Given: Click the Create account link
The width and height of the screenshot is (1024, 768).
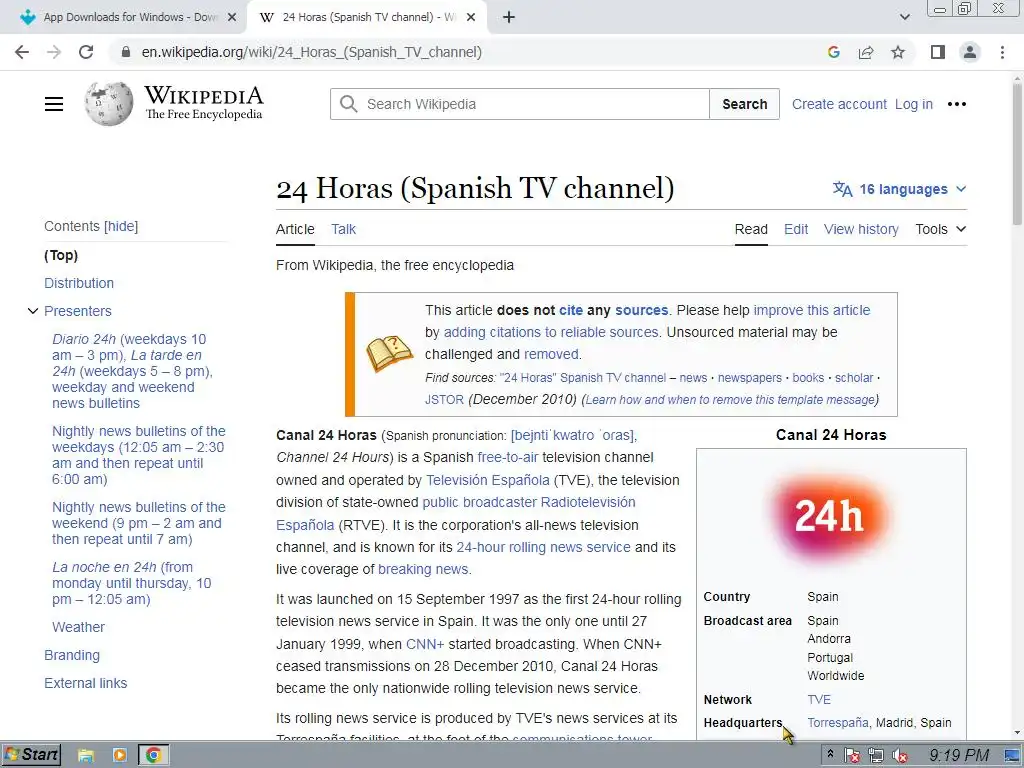Looking at the screenshot, I should 839,104.
